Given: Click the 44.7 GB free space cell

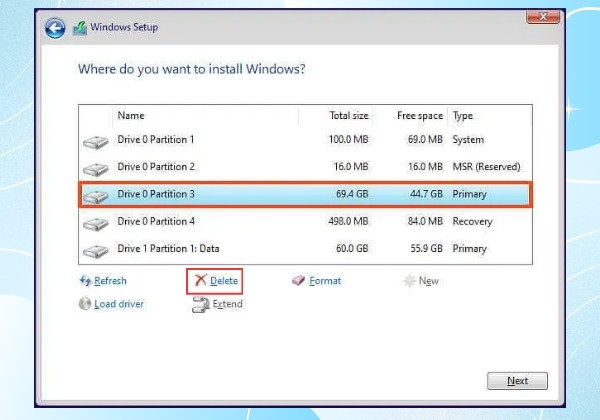Looking at the screenshot, I should point(426,194).
